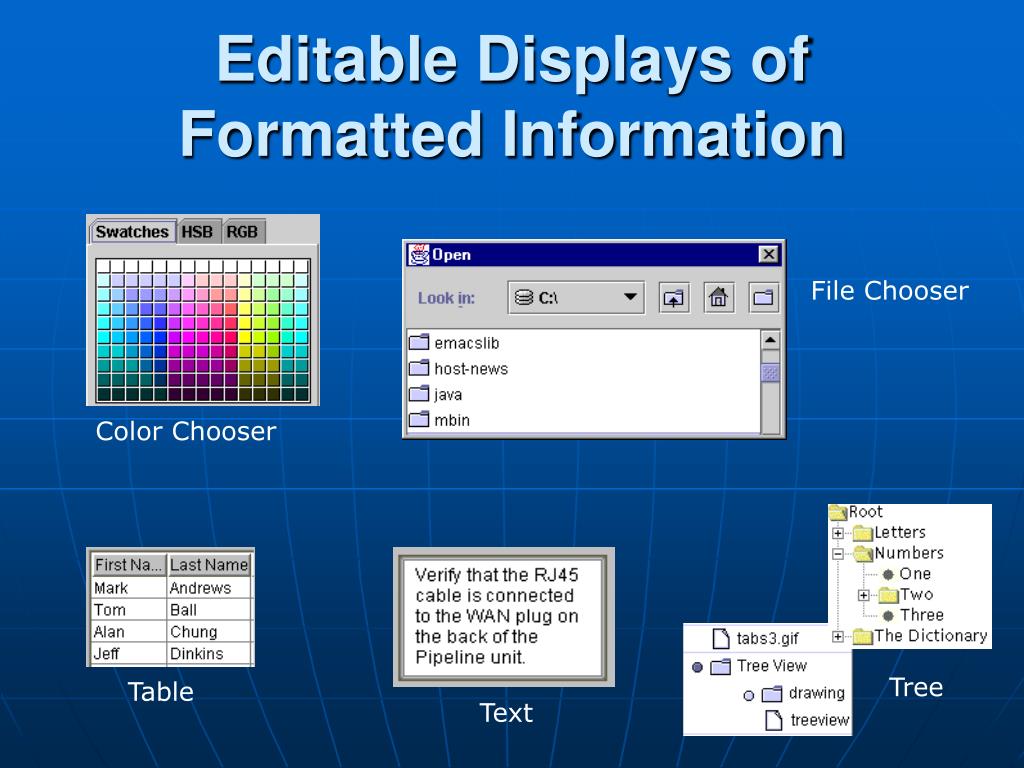Select the Root node in tree
The image size is (1024, 768).
pos(865,512)
